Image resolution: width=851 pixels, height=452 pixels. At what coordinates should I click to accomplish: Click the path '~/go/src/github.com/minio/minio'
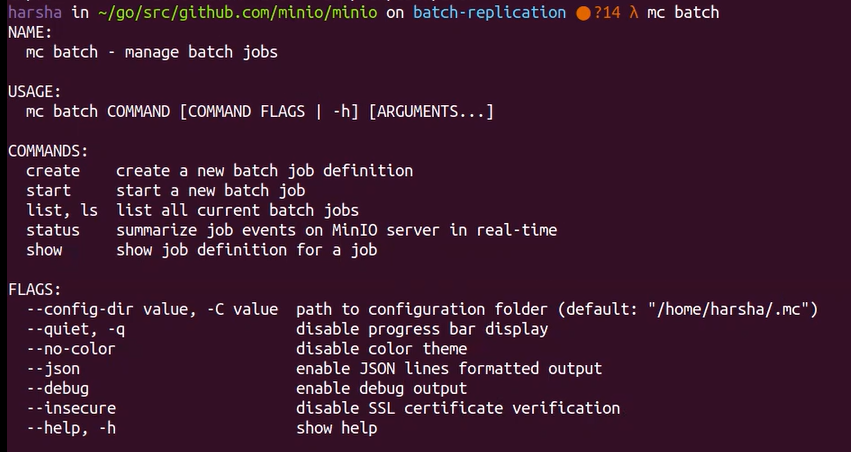point(238,12)
